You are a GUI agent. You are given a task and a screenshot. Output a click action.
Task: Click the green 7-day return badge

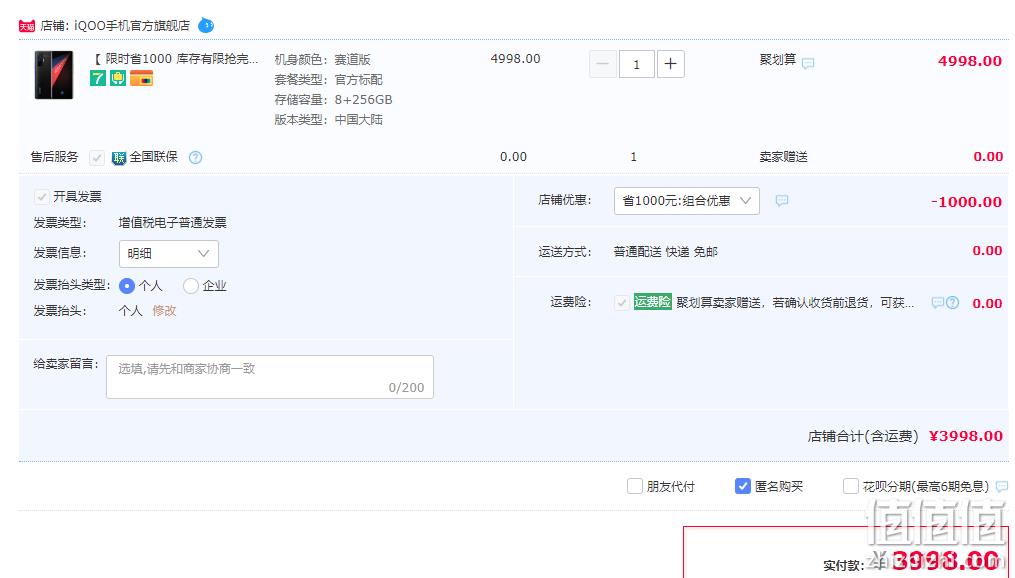click(x=98, y=78)
